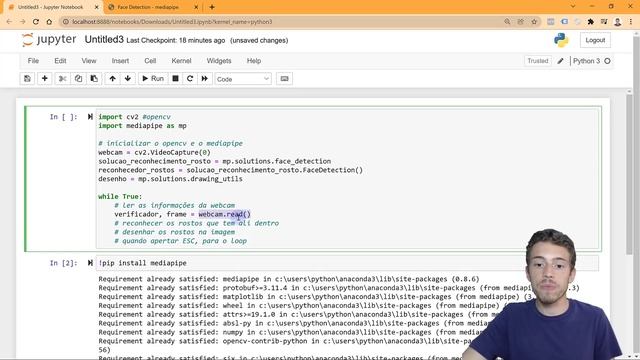Open browser extensions puzzle icon
This screenshot has width=640, height=360.
click(x=591, y=22)
